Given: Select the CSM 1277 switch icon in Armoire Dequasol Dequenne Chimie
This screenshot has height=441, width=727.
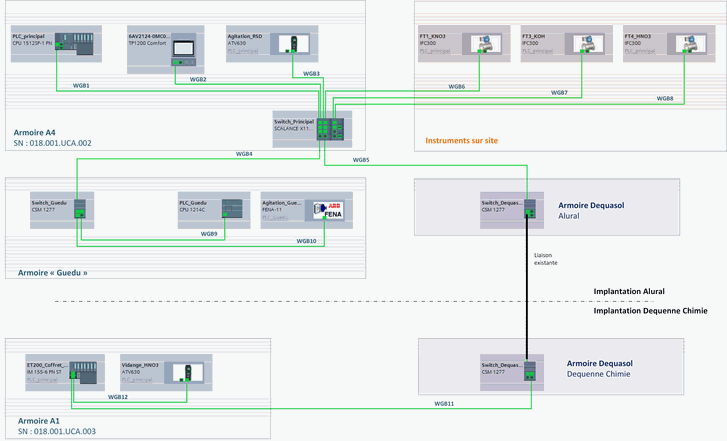Looking at the screenshot, I should (x=530, y=371).
